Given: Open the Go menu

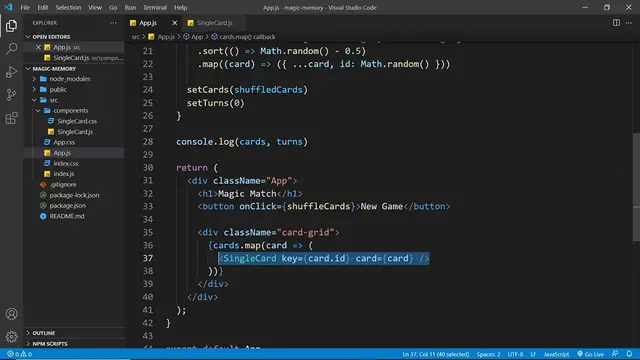Looking at the screenshot, I should click(x=113, y=7).
